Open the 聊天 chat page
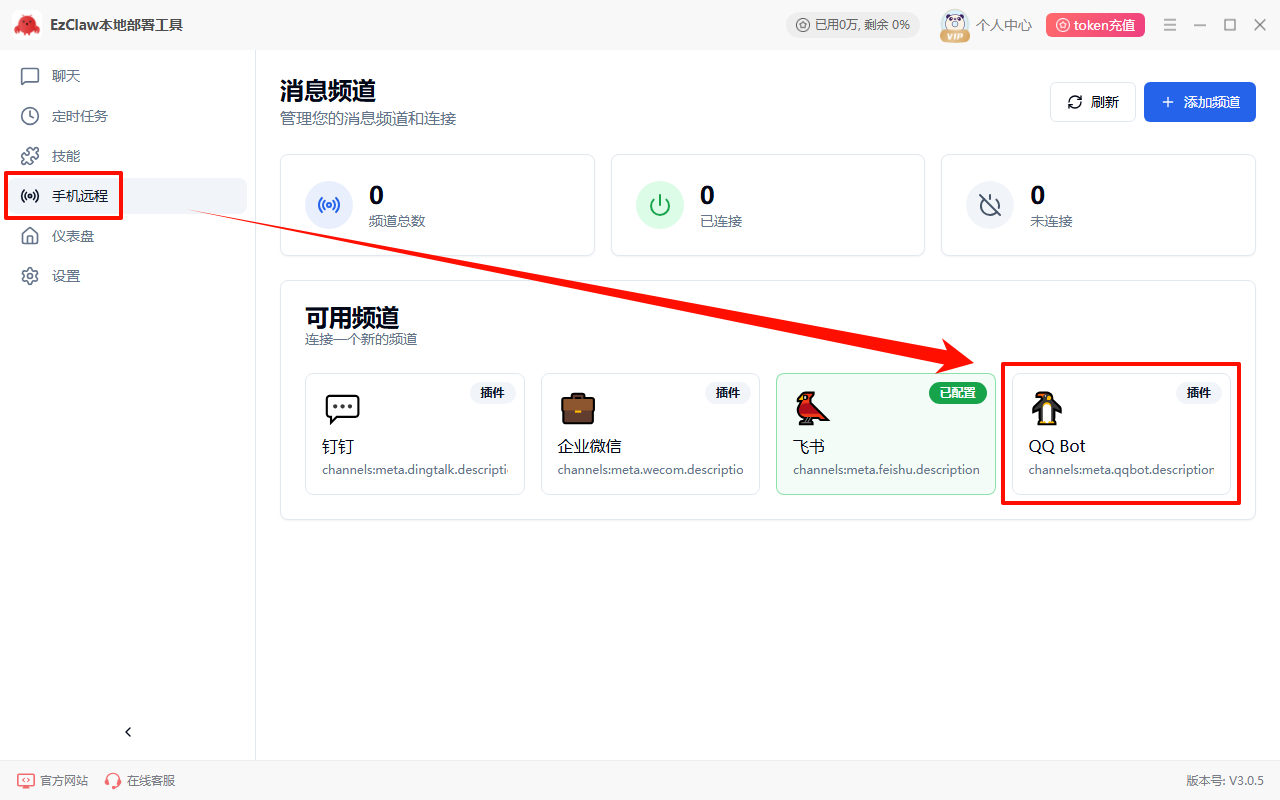Image resolution: width=1280 pixels, height=800 pixels. (x=65, y=76)
